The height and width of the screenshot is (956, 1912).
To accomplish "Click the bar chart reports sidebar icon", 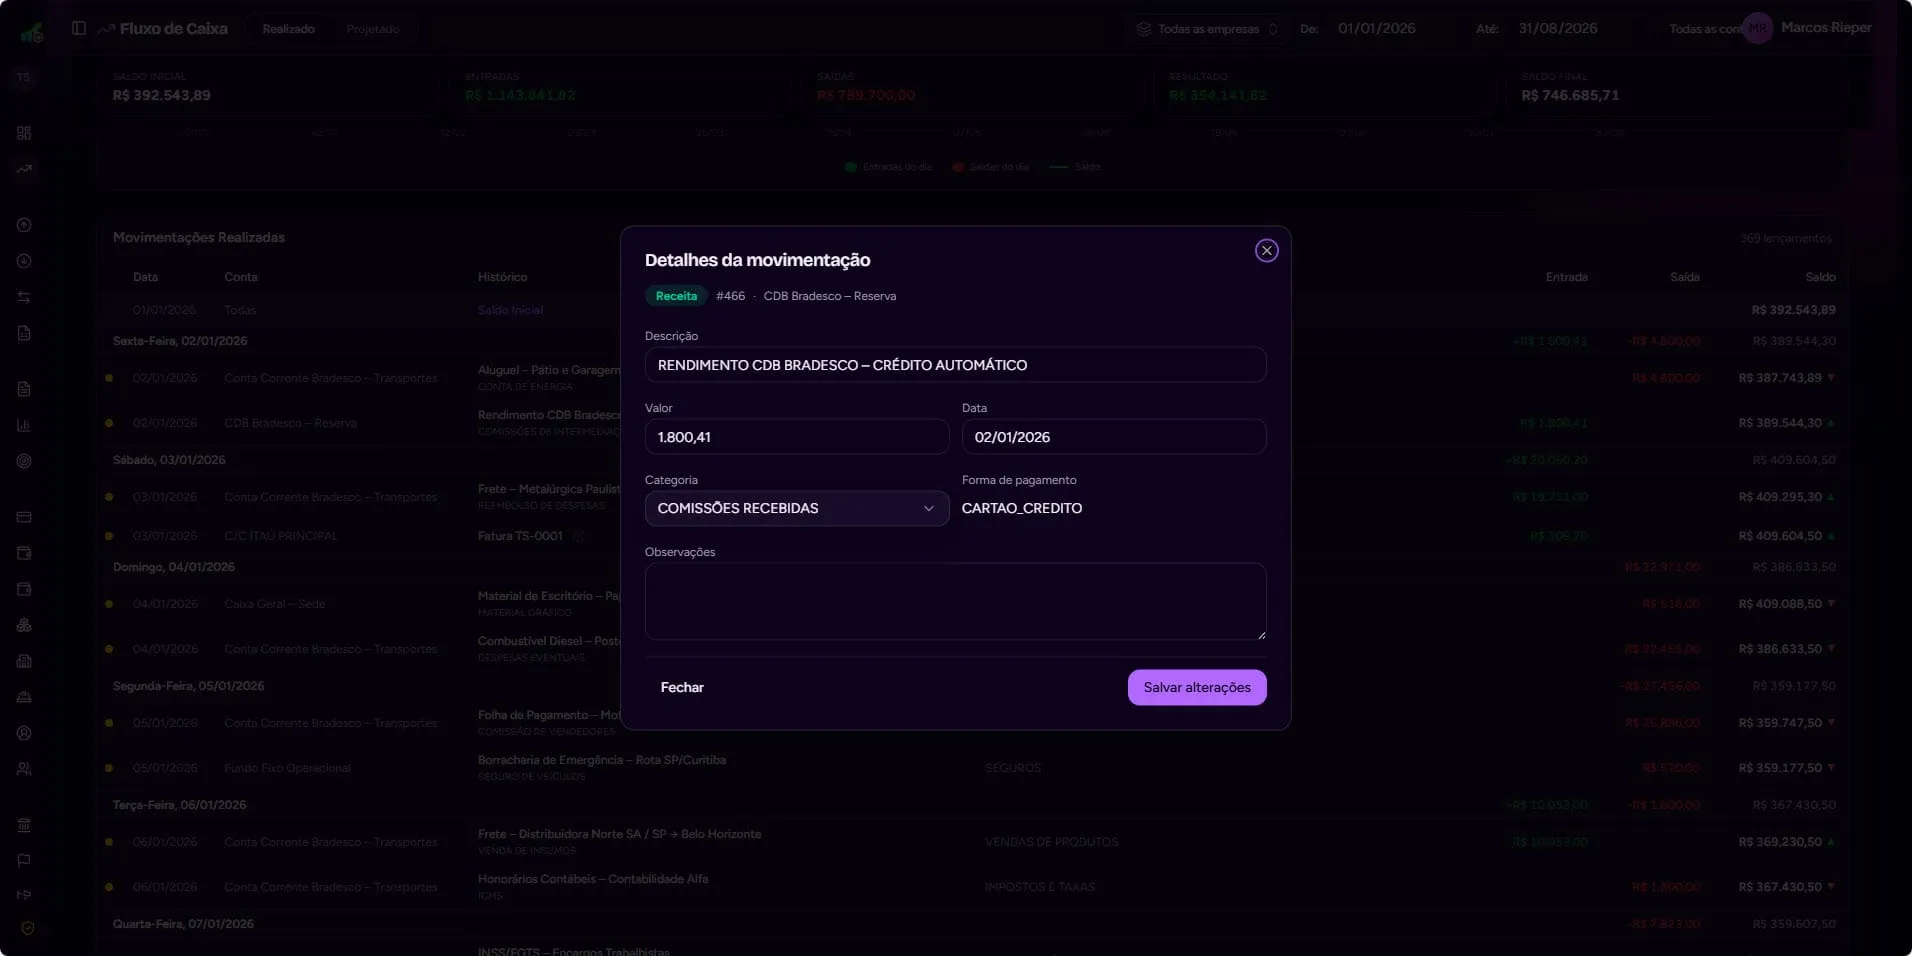I will click(x=24, y=425).
